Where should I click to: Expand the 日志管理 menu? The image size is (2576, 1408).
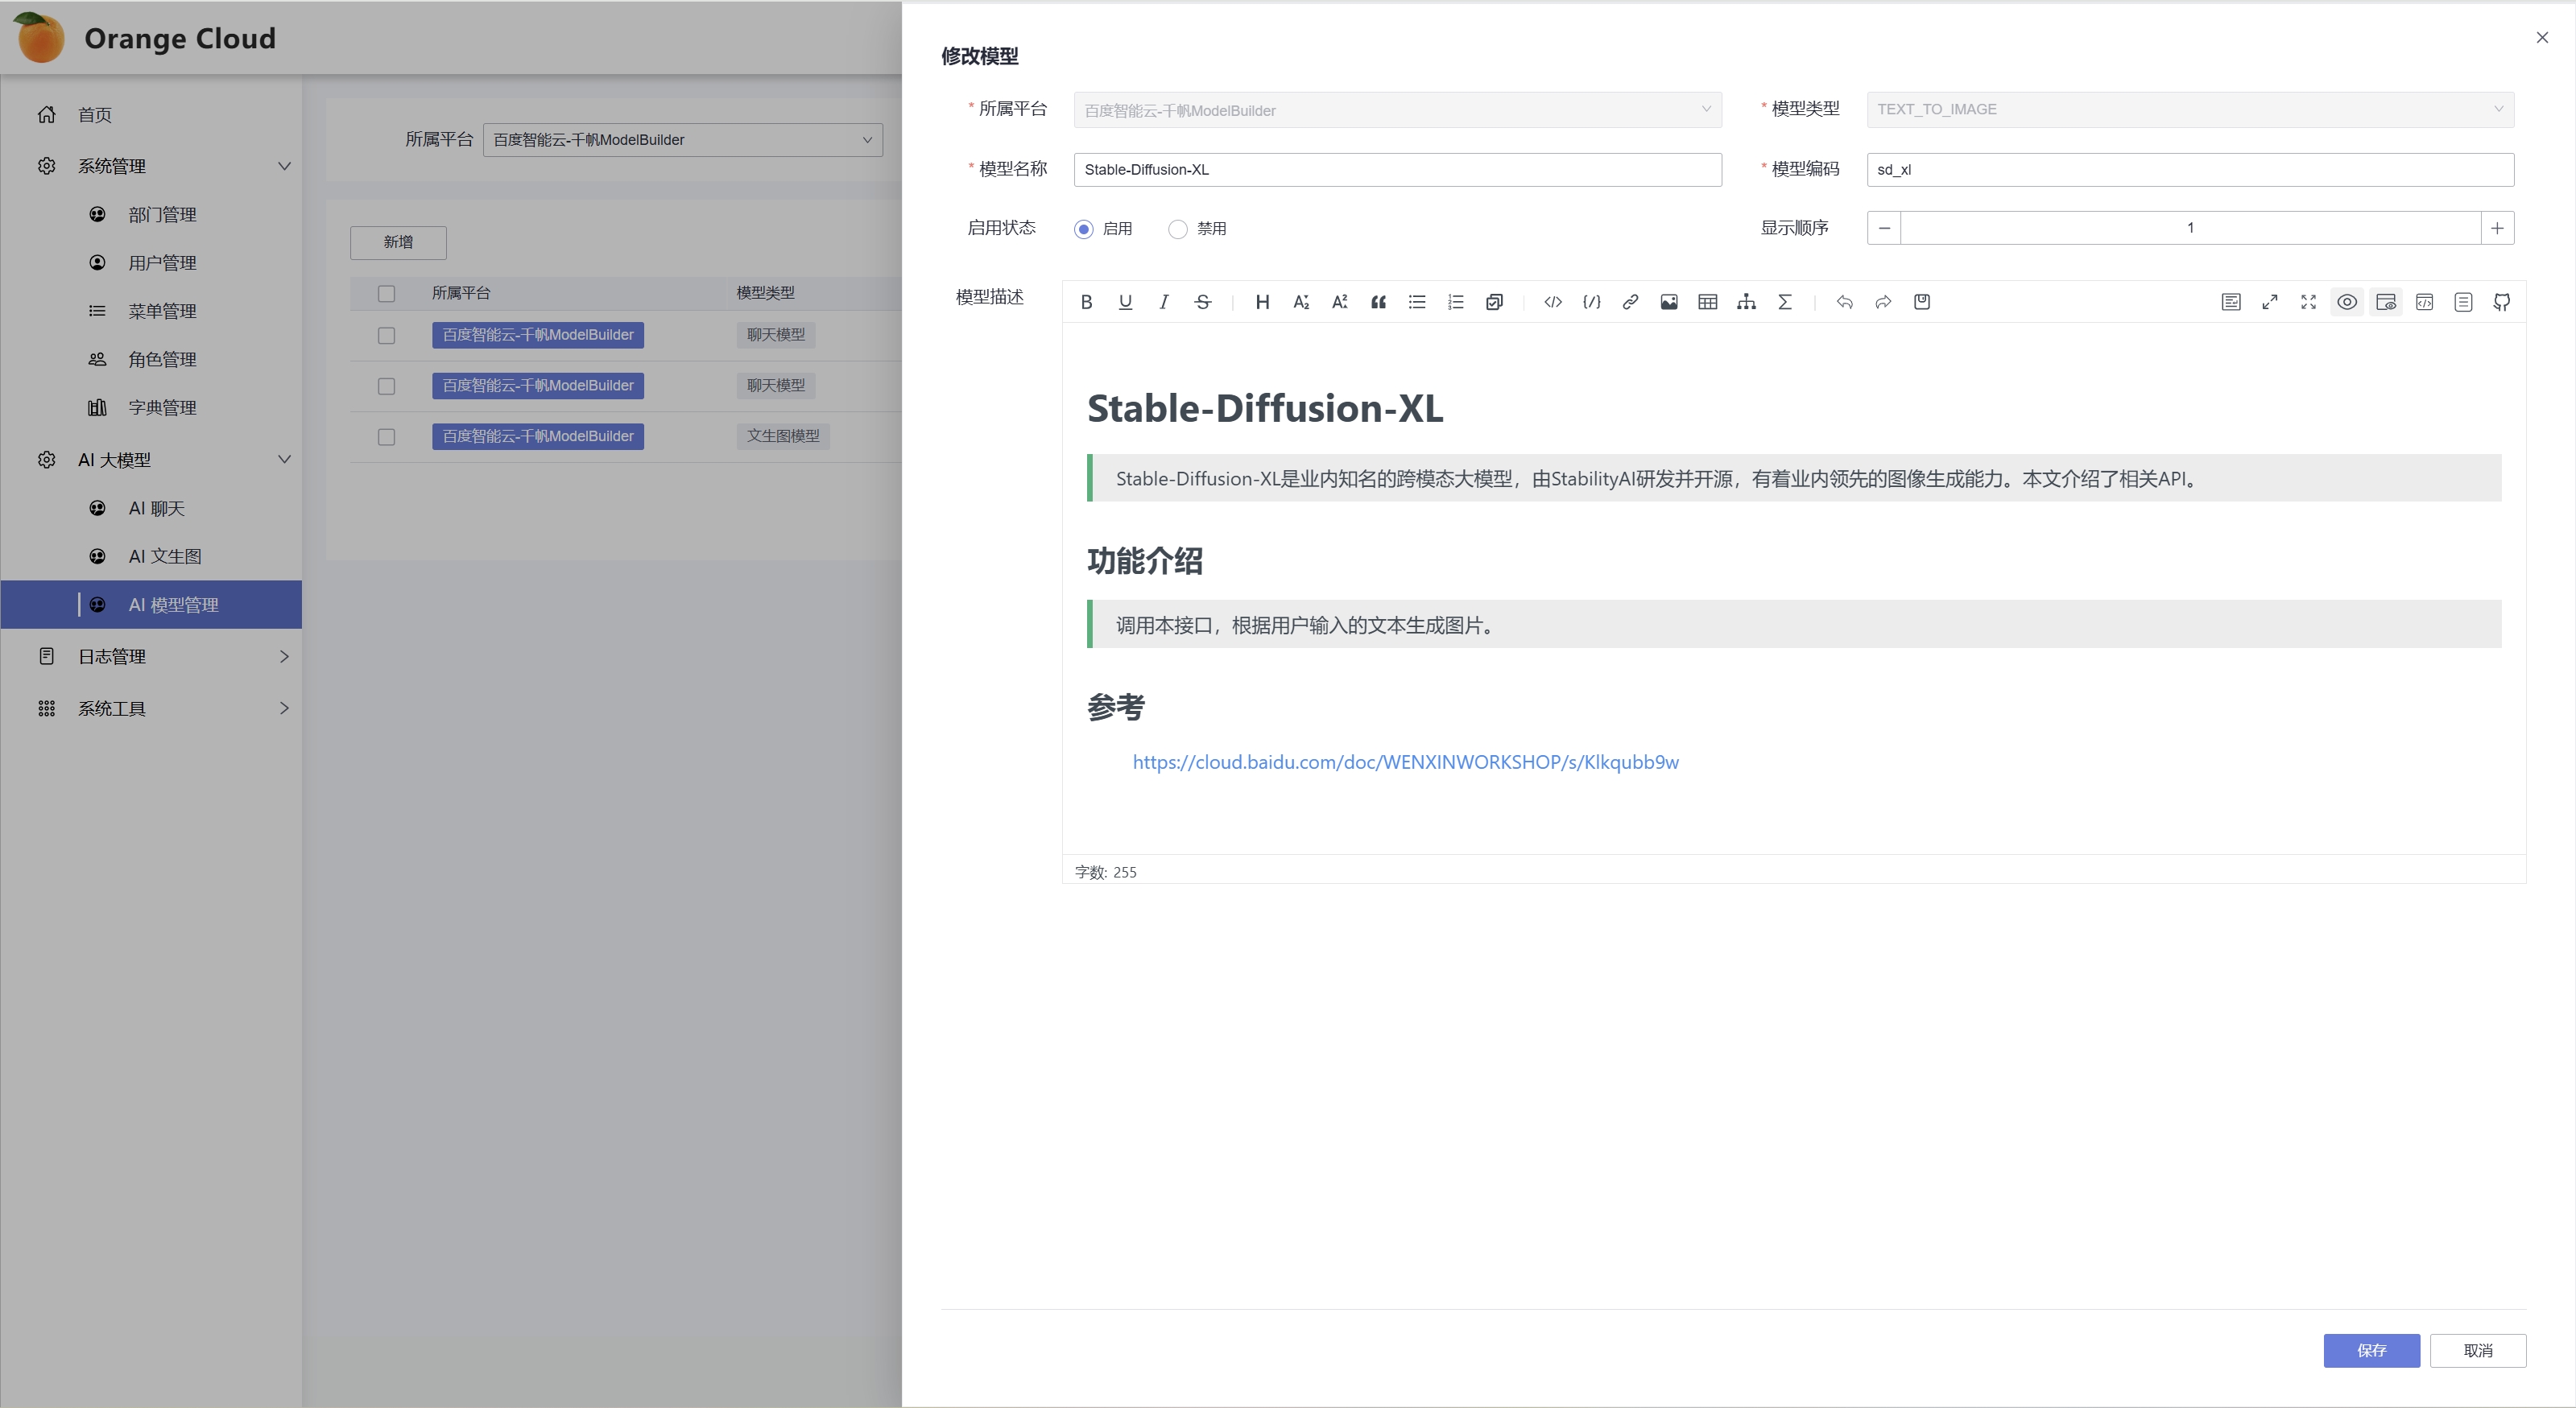pos(151,657)
